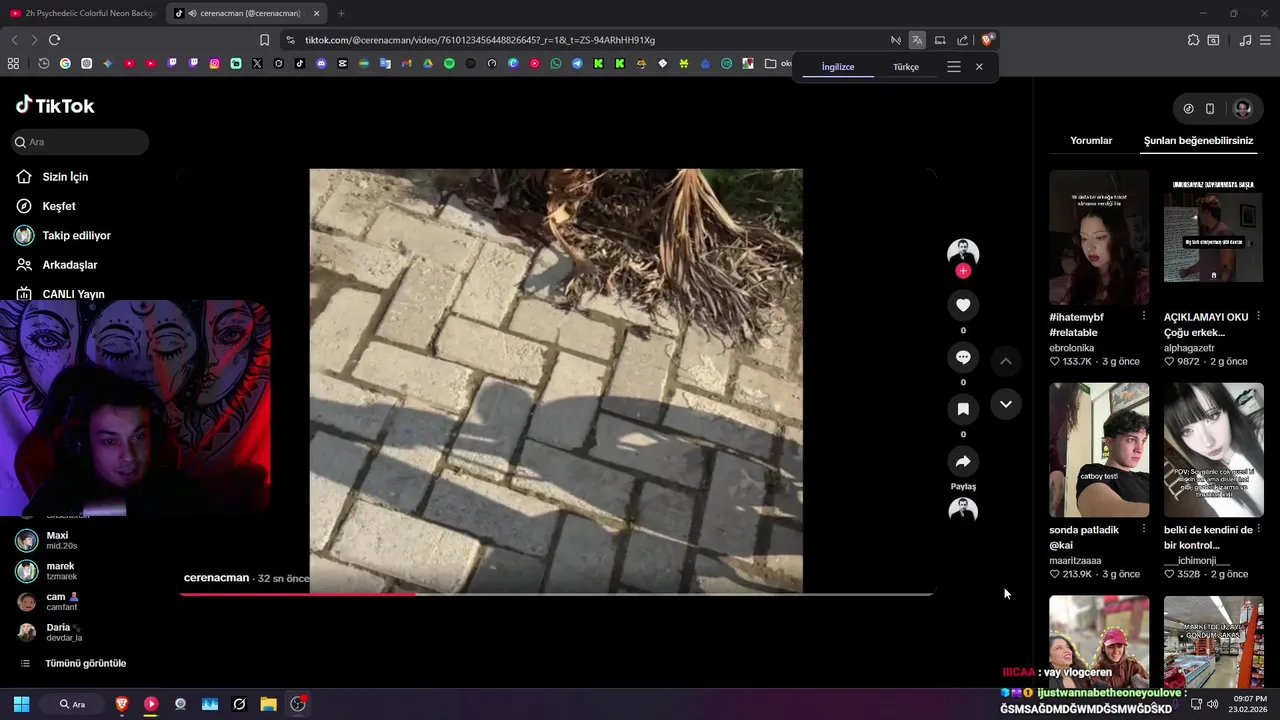Open TikTok coin icon in header

coord(1188,109)
